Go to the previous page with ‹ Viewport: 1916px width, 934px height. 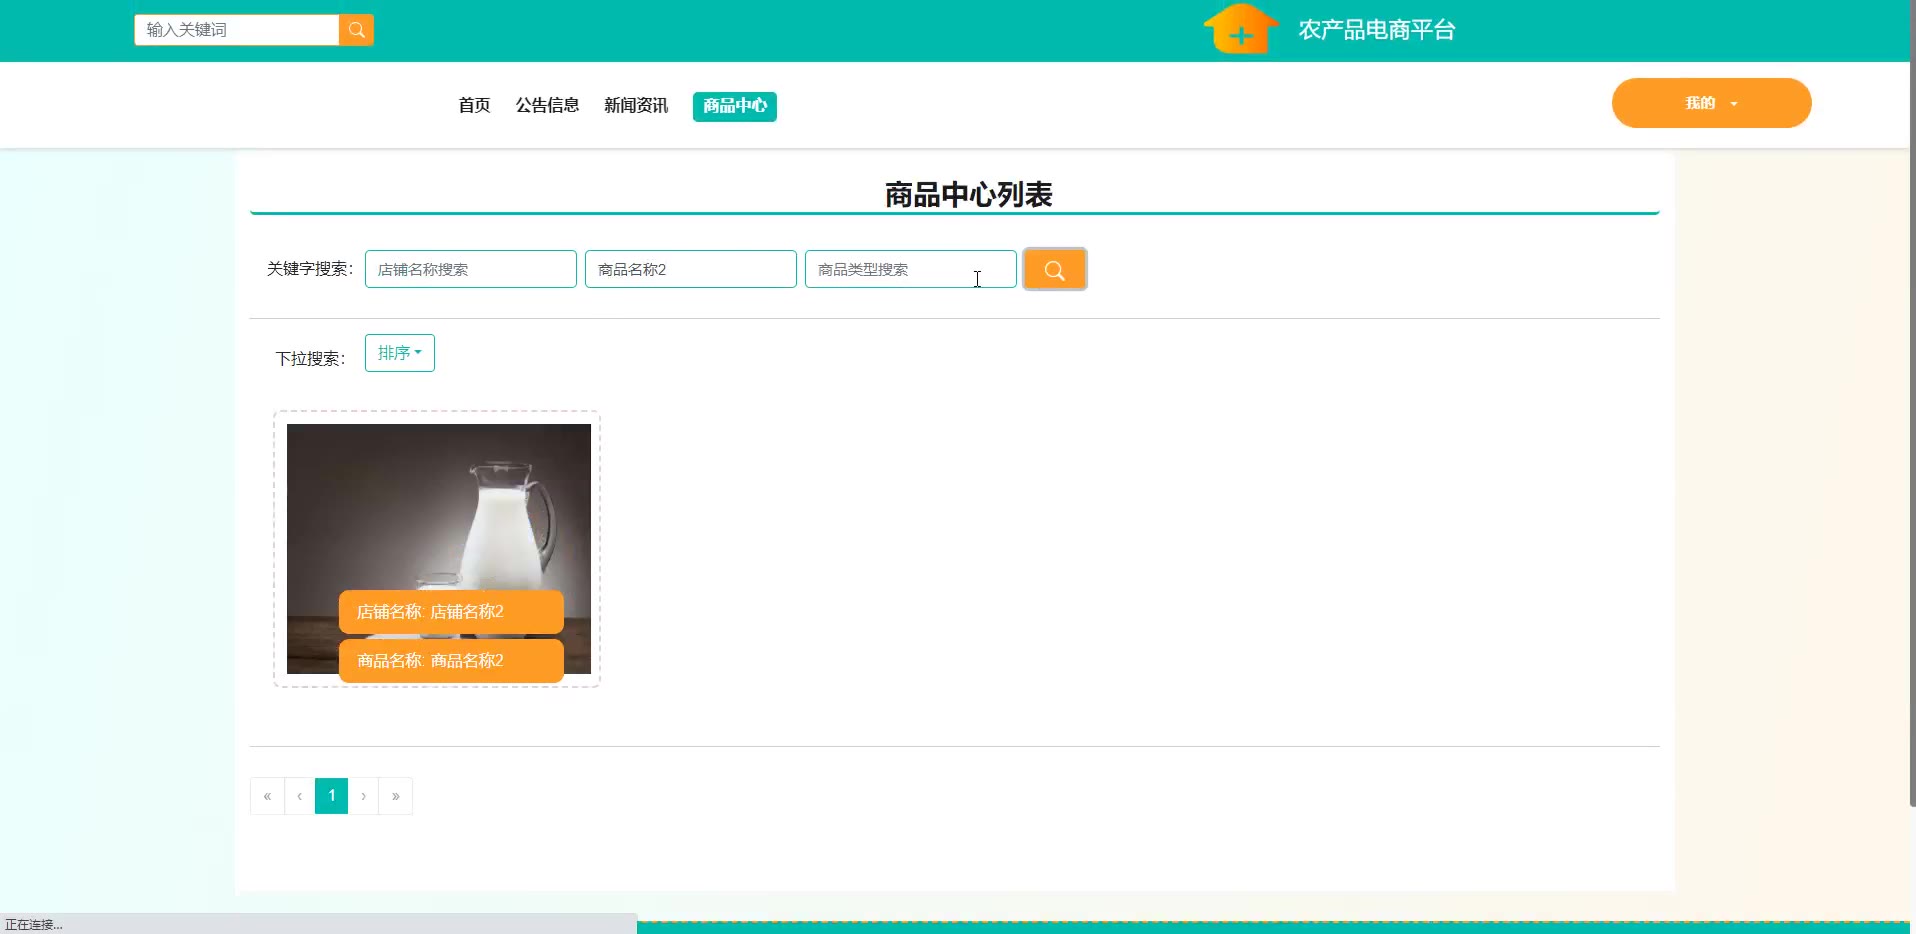pos(300,796)
